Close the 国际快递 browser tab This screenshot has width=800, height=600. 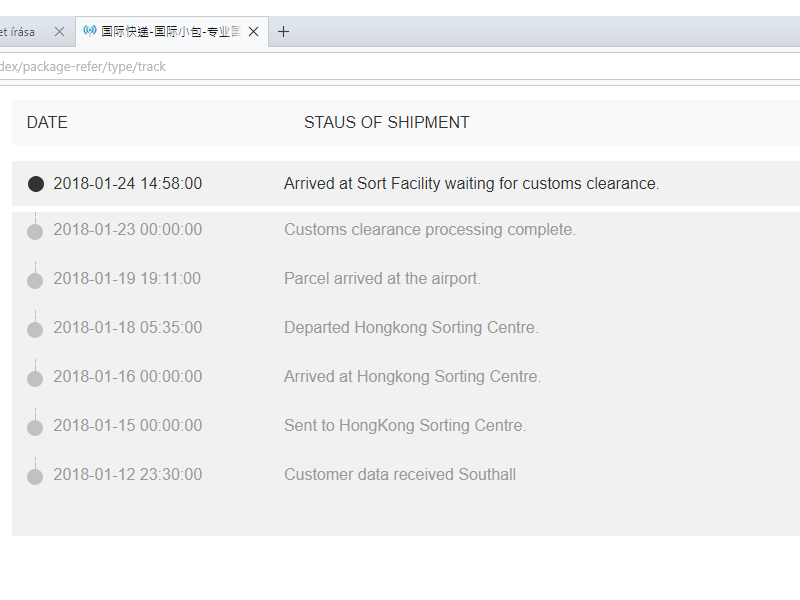click(254, 32)
